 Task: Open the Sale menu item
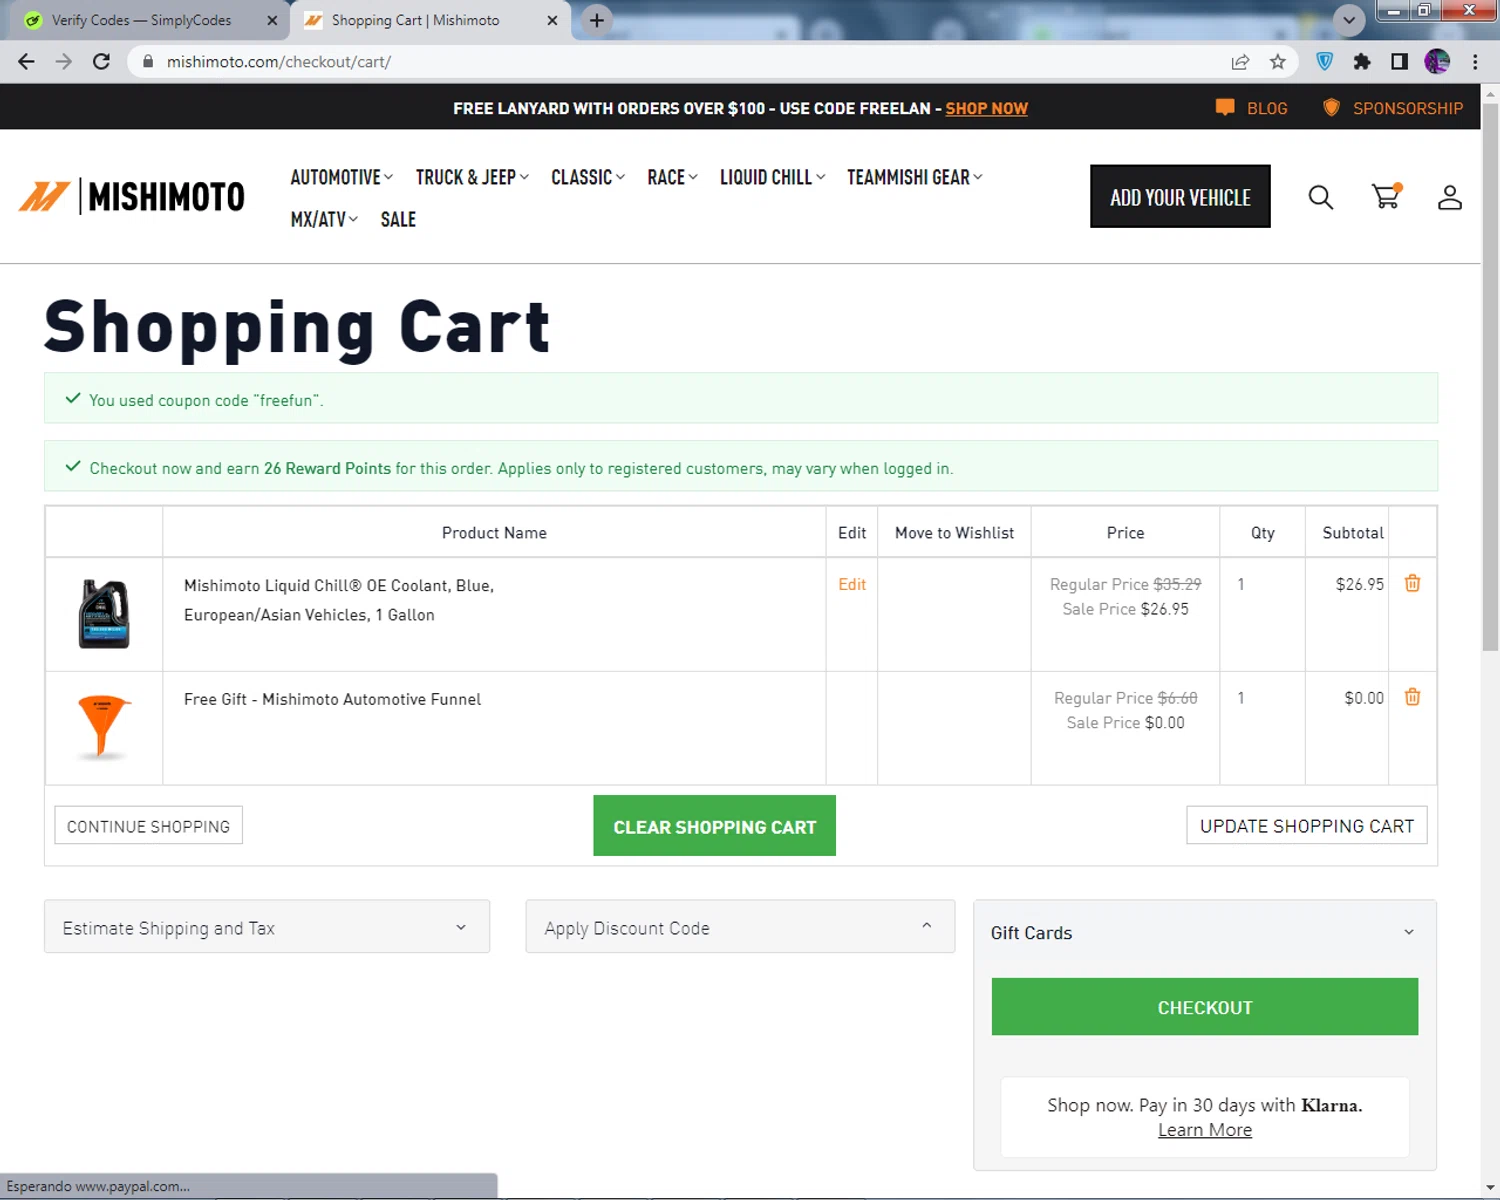click(x=398, y=219)
